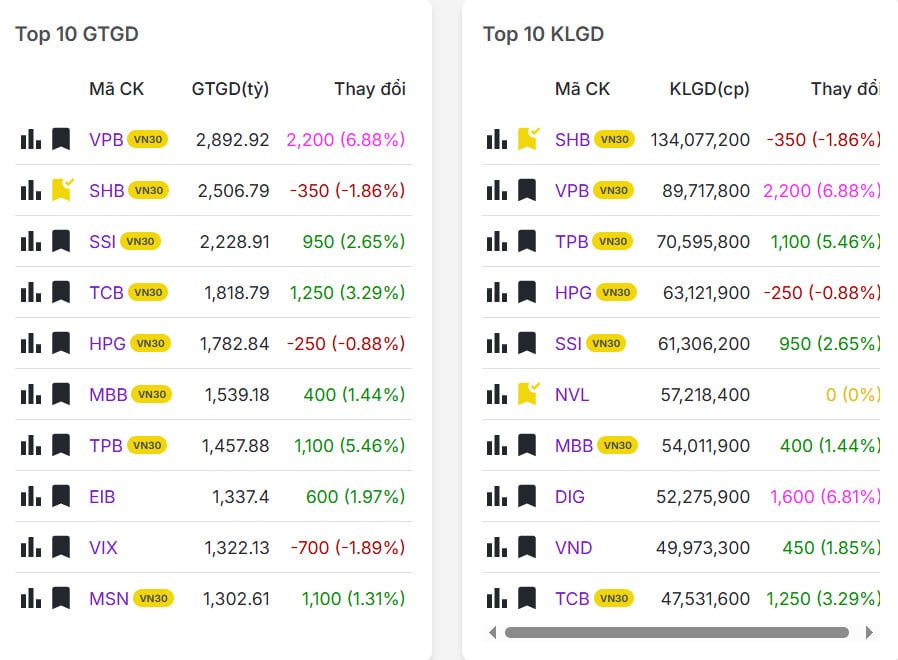Click the scroll left arrow in Top 10 KLGD
898x660 pixels.
pos(493,632)
